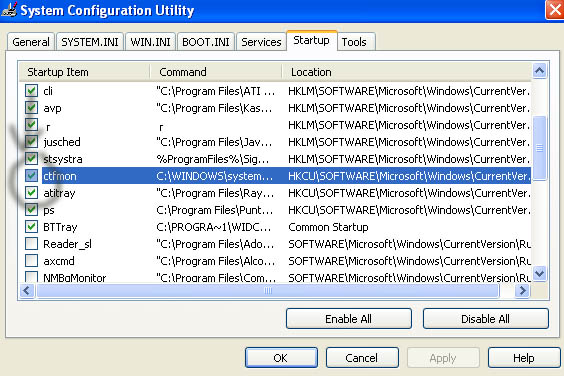This screenshot has width=564, height=376.
Task: Uncheck the BTTray startup item
Action: pyautogui.click(x=31, y=227)
